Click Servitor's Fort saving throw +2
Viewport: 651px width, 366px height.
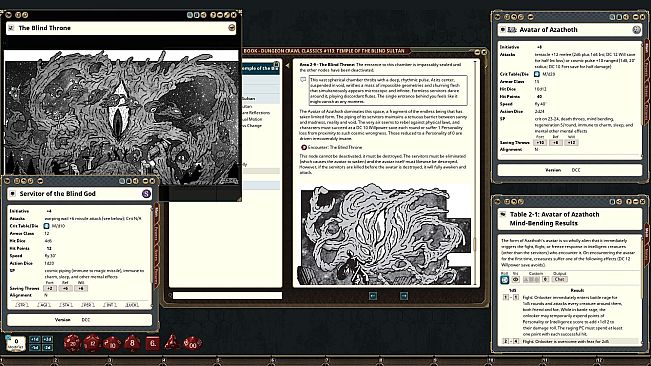pos(49,288)
